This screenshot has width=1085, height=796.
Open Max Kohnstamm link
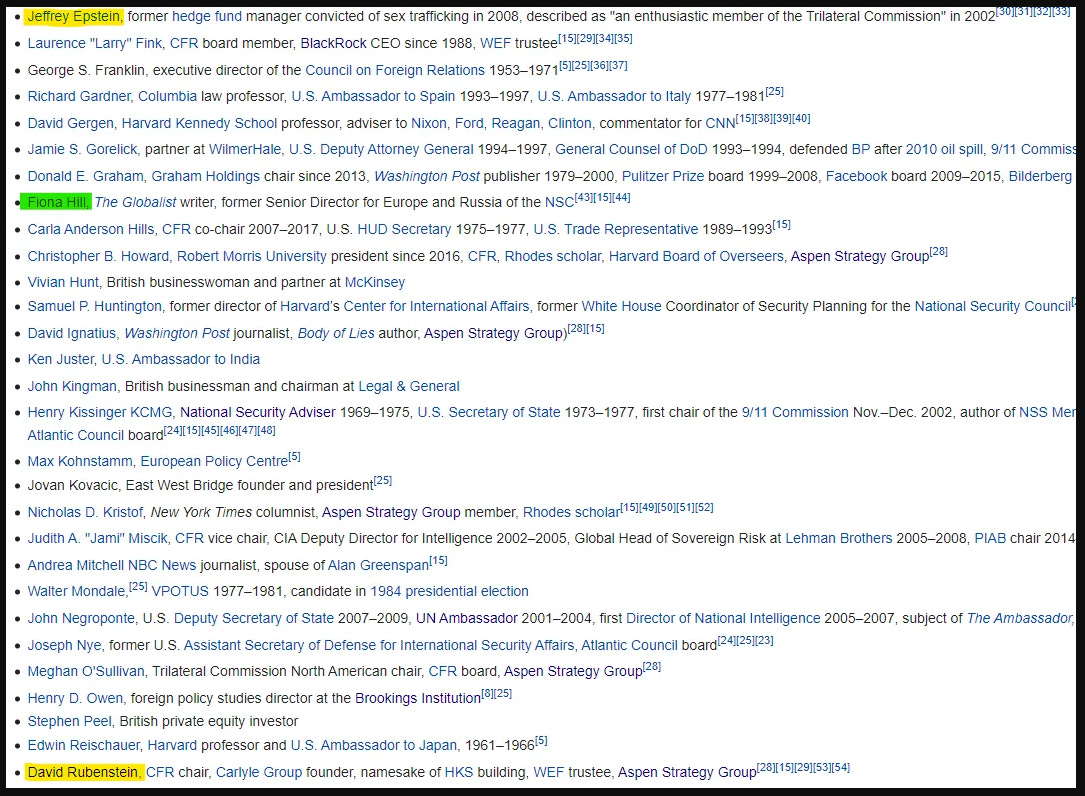coord(80,461)
